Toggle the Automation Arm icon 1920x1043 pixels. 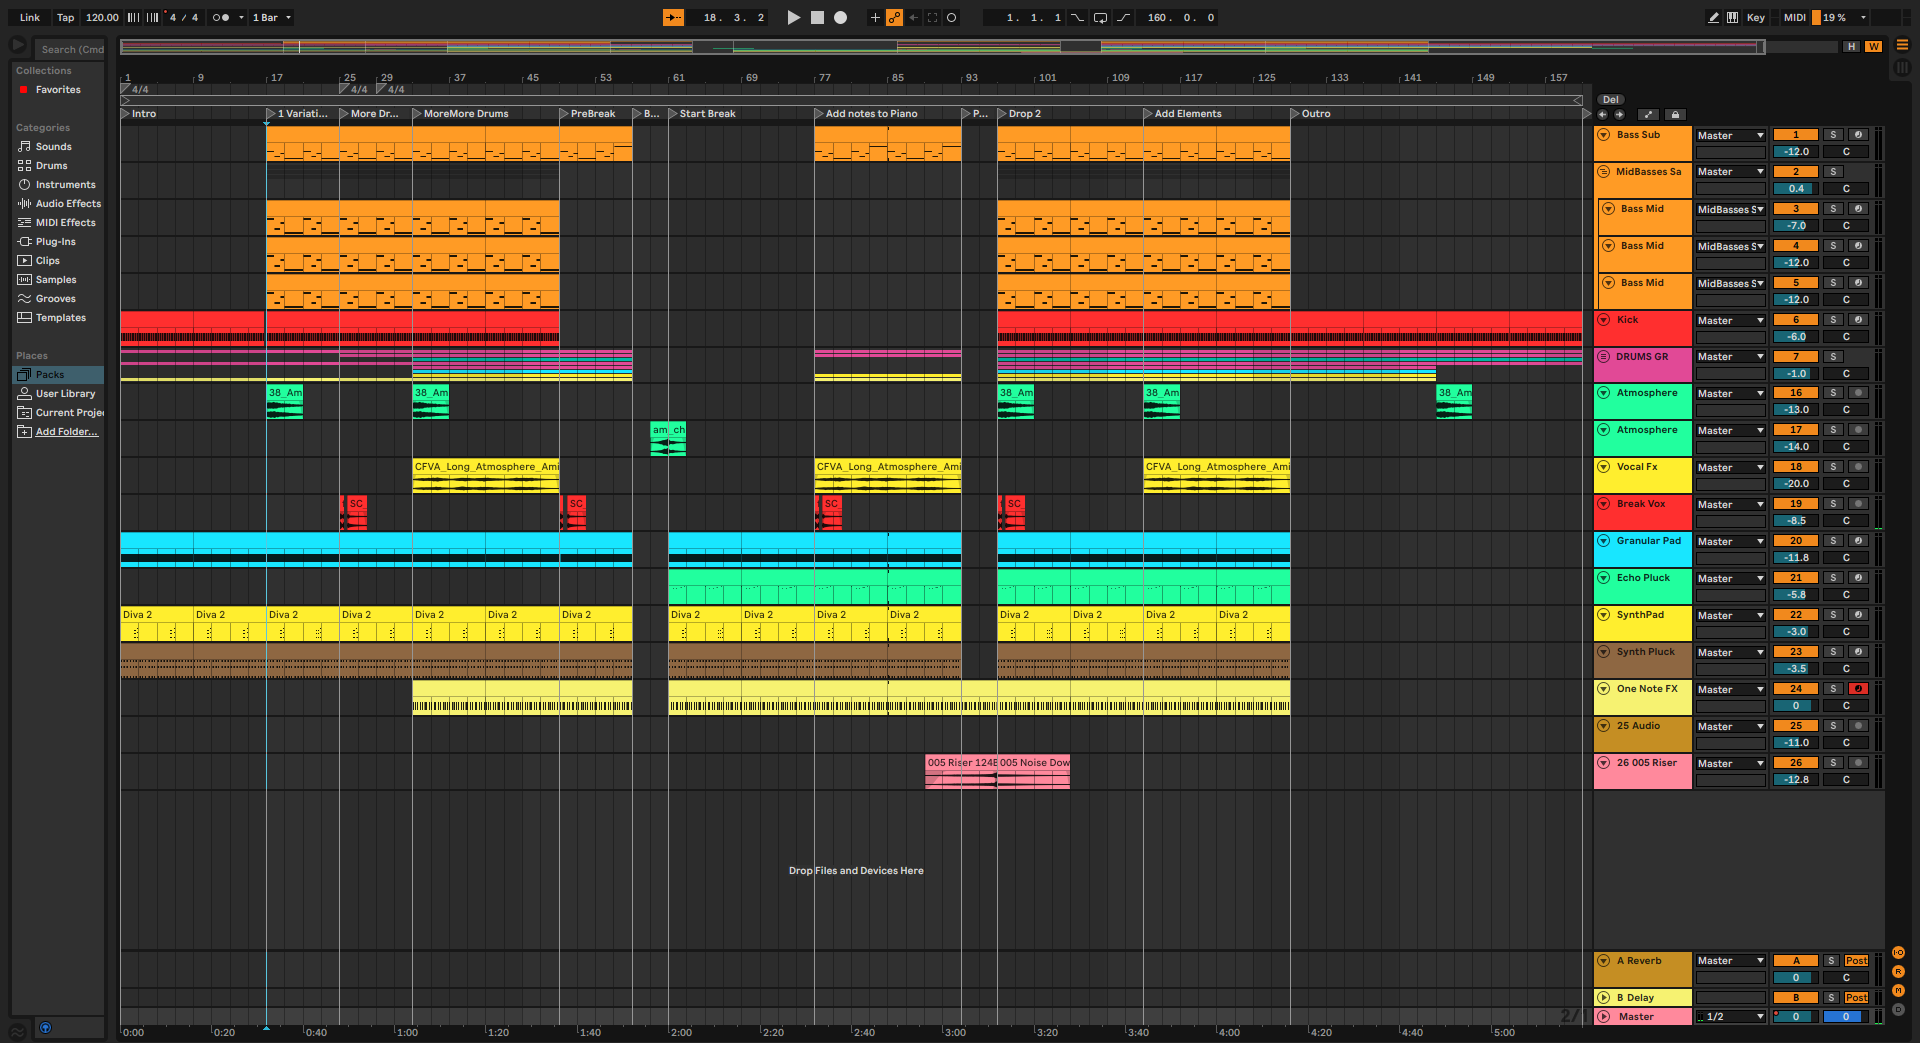coord(894,17)
